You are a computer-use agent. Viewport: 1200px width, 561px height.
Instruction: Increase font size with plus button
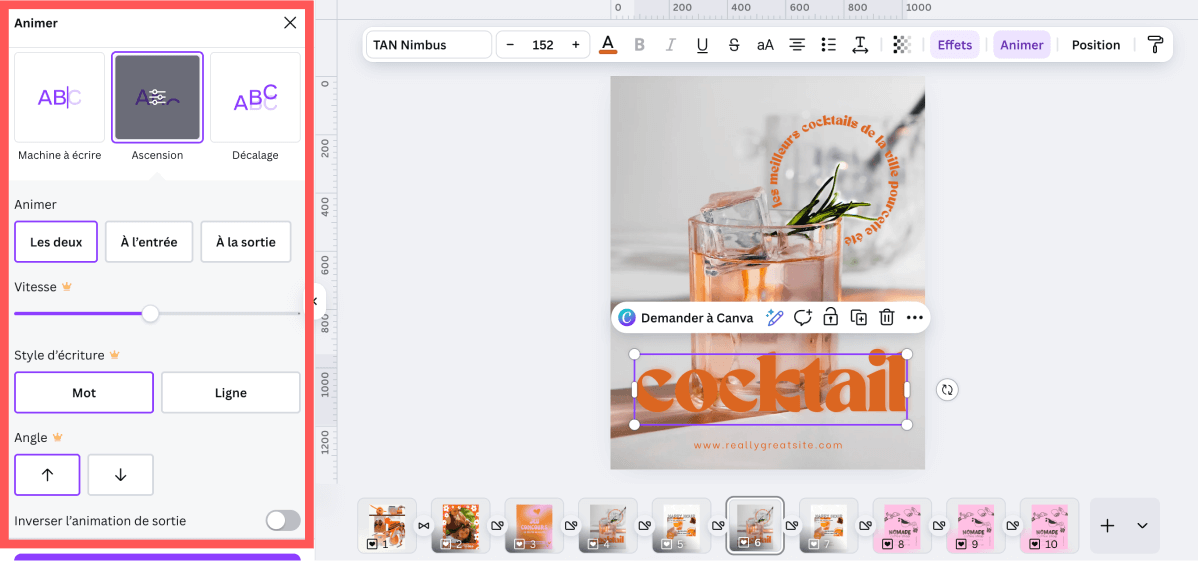point(575,45)
